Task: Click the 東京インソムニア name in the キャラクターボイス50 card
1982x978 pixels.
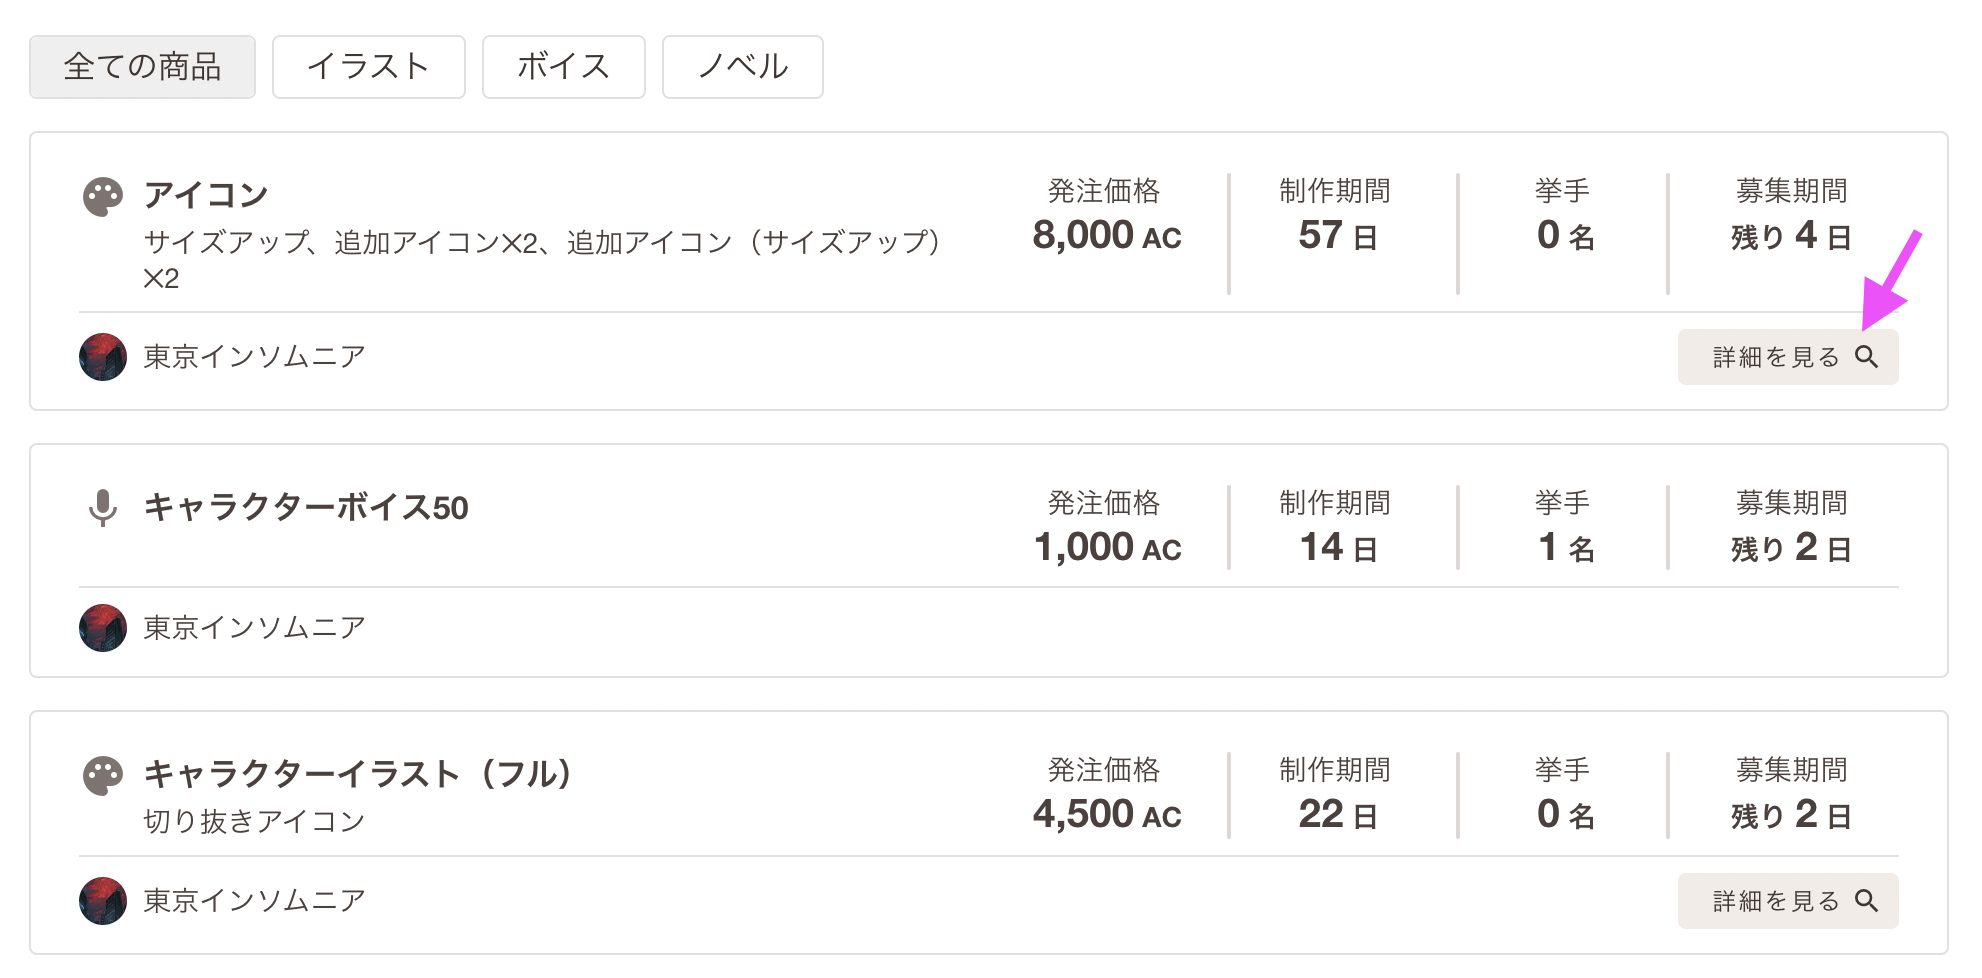Action: 254,628
